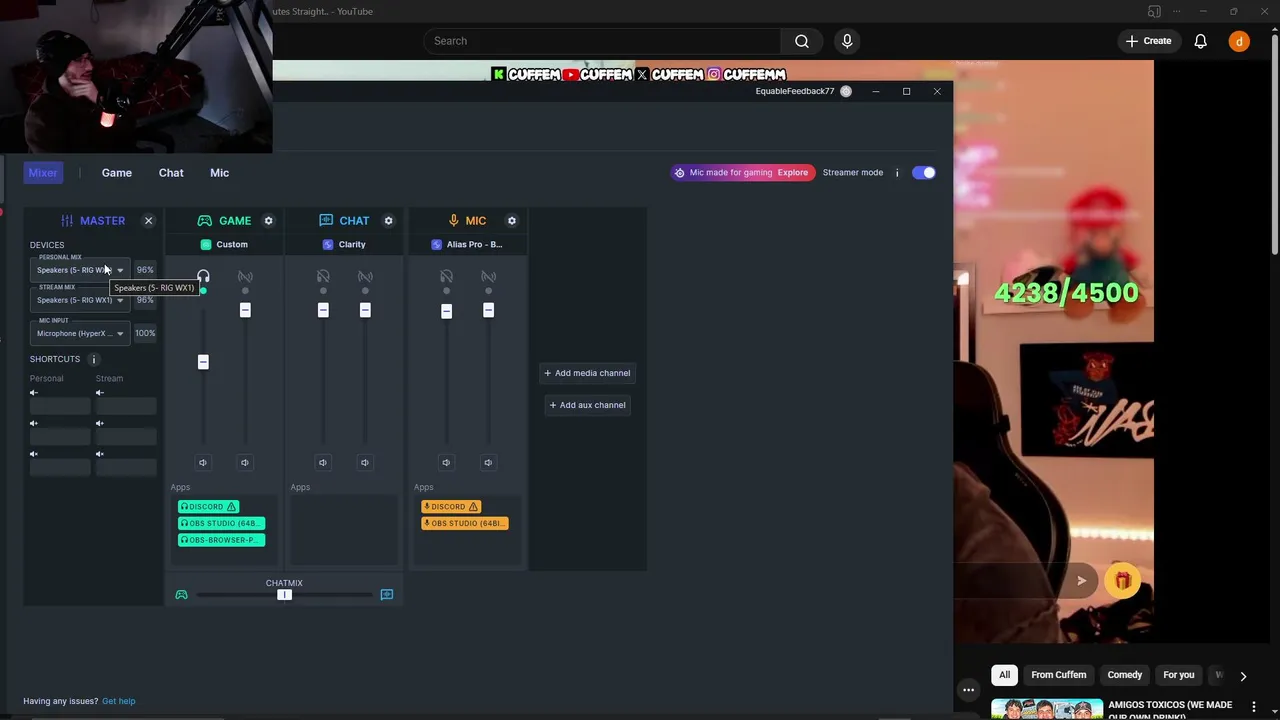
Task: Open the Get help link
Action: [118, 701]
